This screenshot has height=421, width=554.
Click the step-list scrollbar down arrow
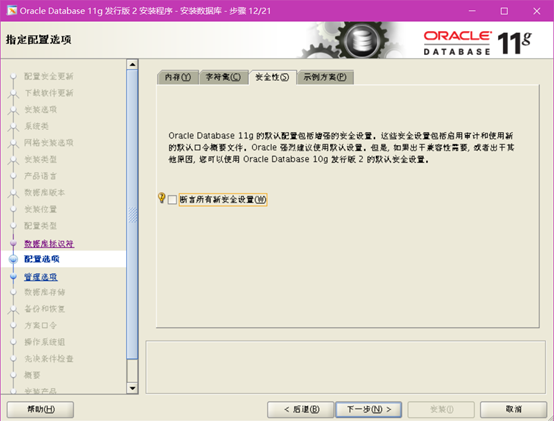(x=132, y=388)
